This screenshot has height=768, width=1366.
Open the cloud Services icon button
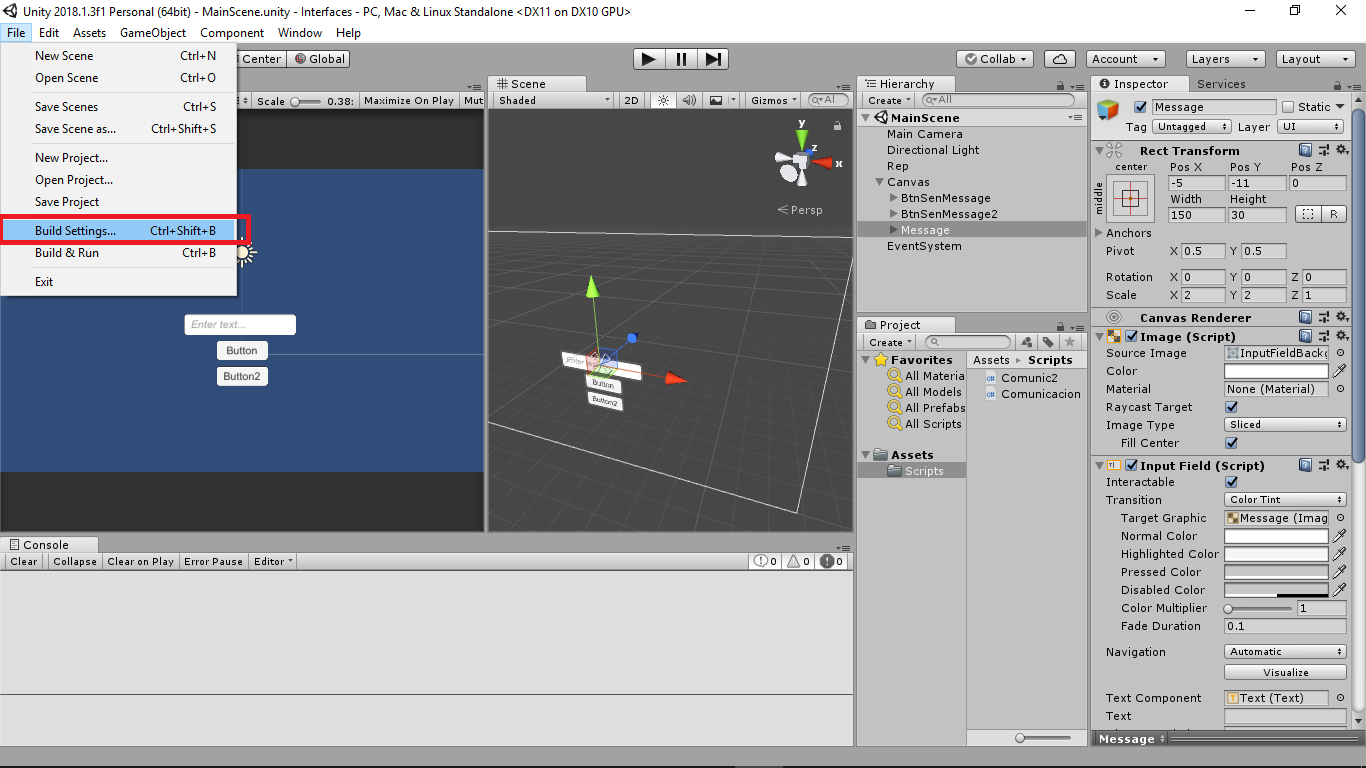[1060, 59]
